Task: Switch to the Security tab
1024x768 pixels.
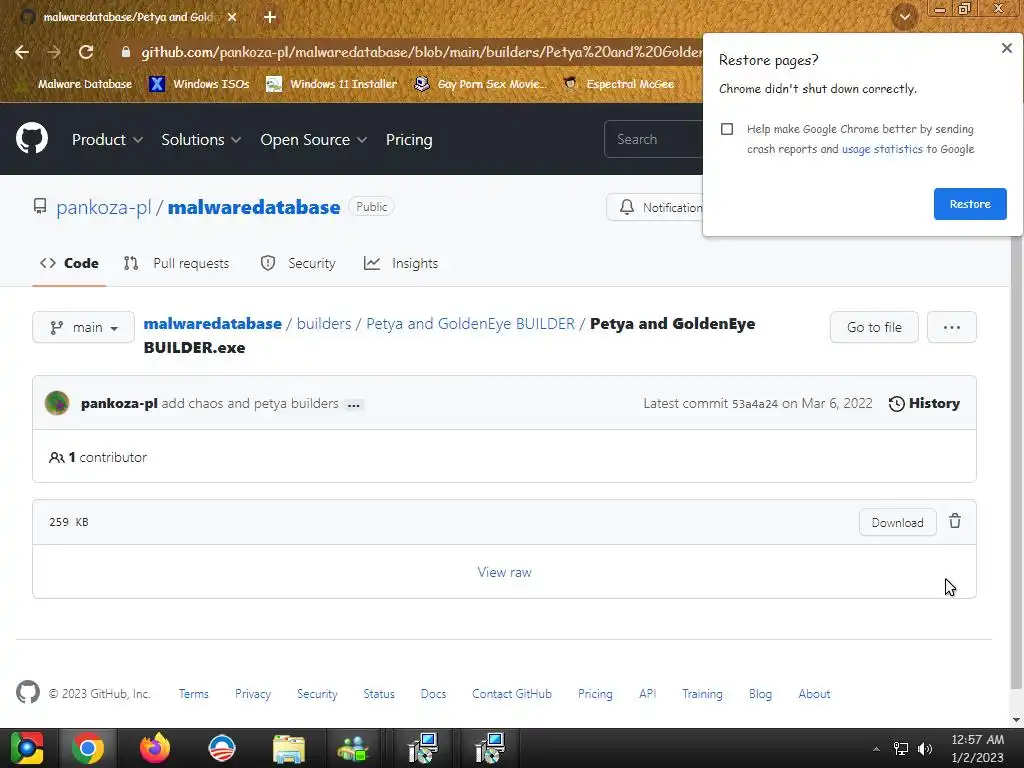Action: (x=298, y=263)
